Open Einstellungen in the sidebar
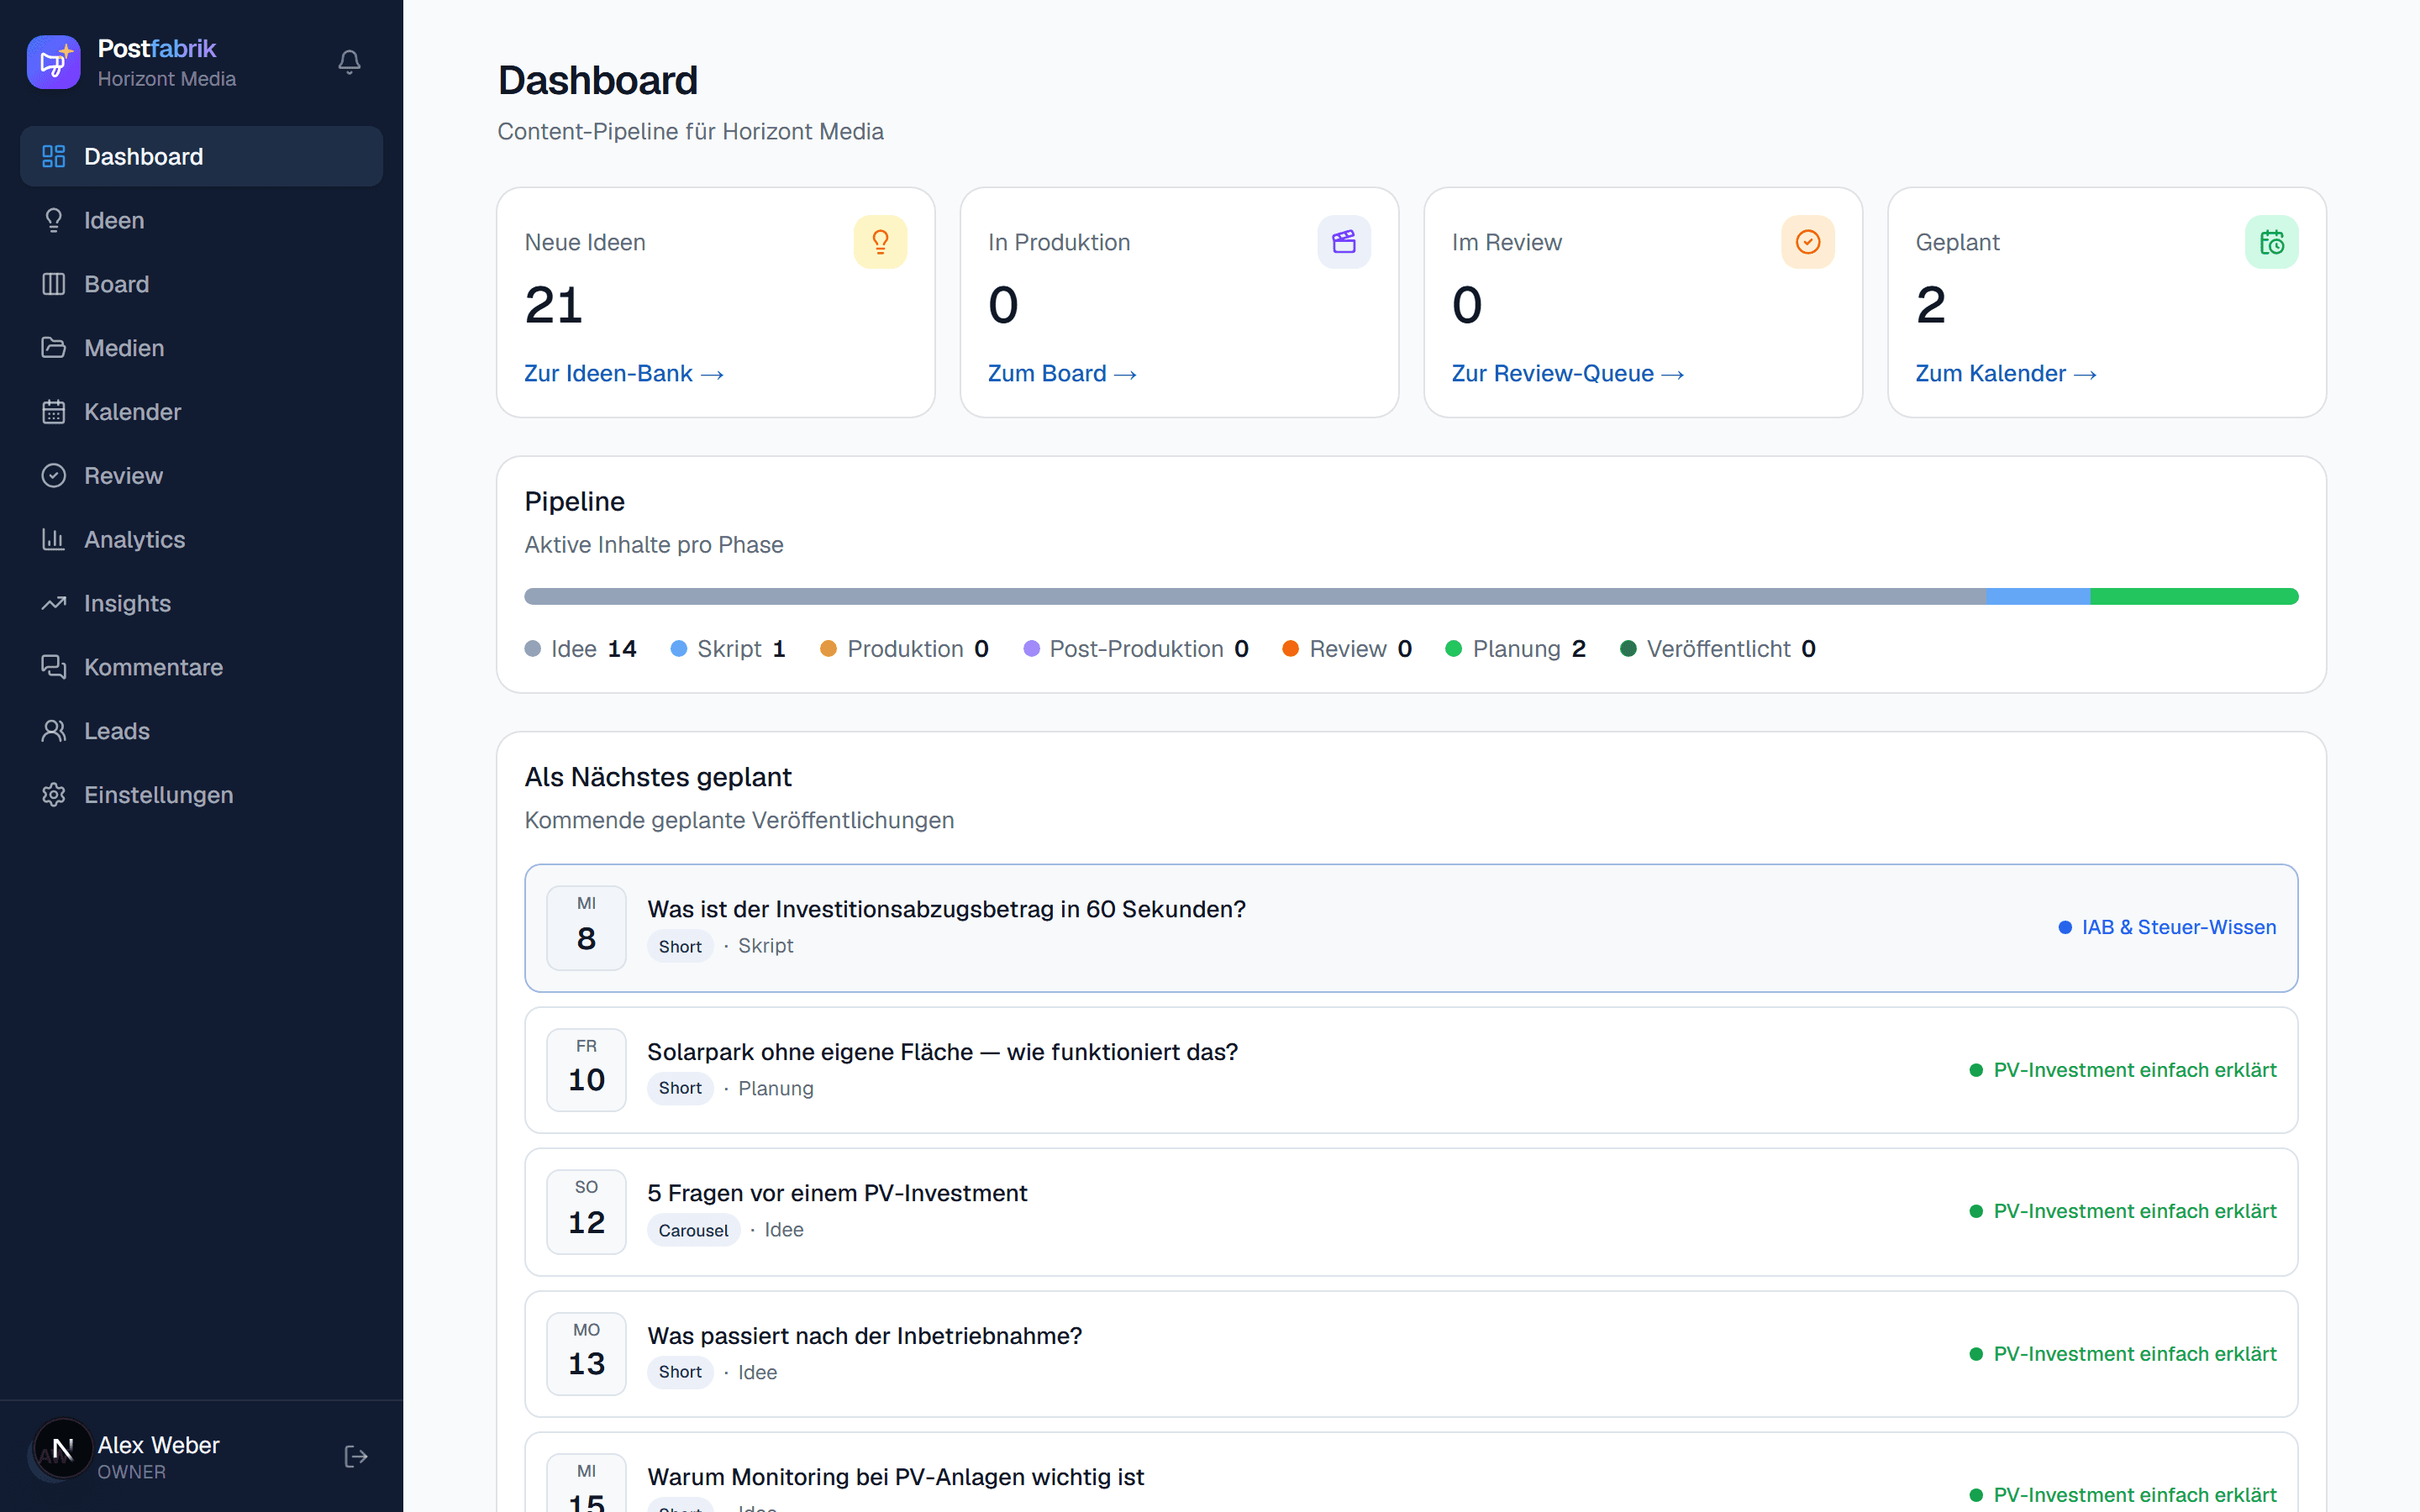The image size is (2420, 1512). [x=201, y=795]
